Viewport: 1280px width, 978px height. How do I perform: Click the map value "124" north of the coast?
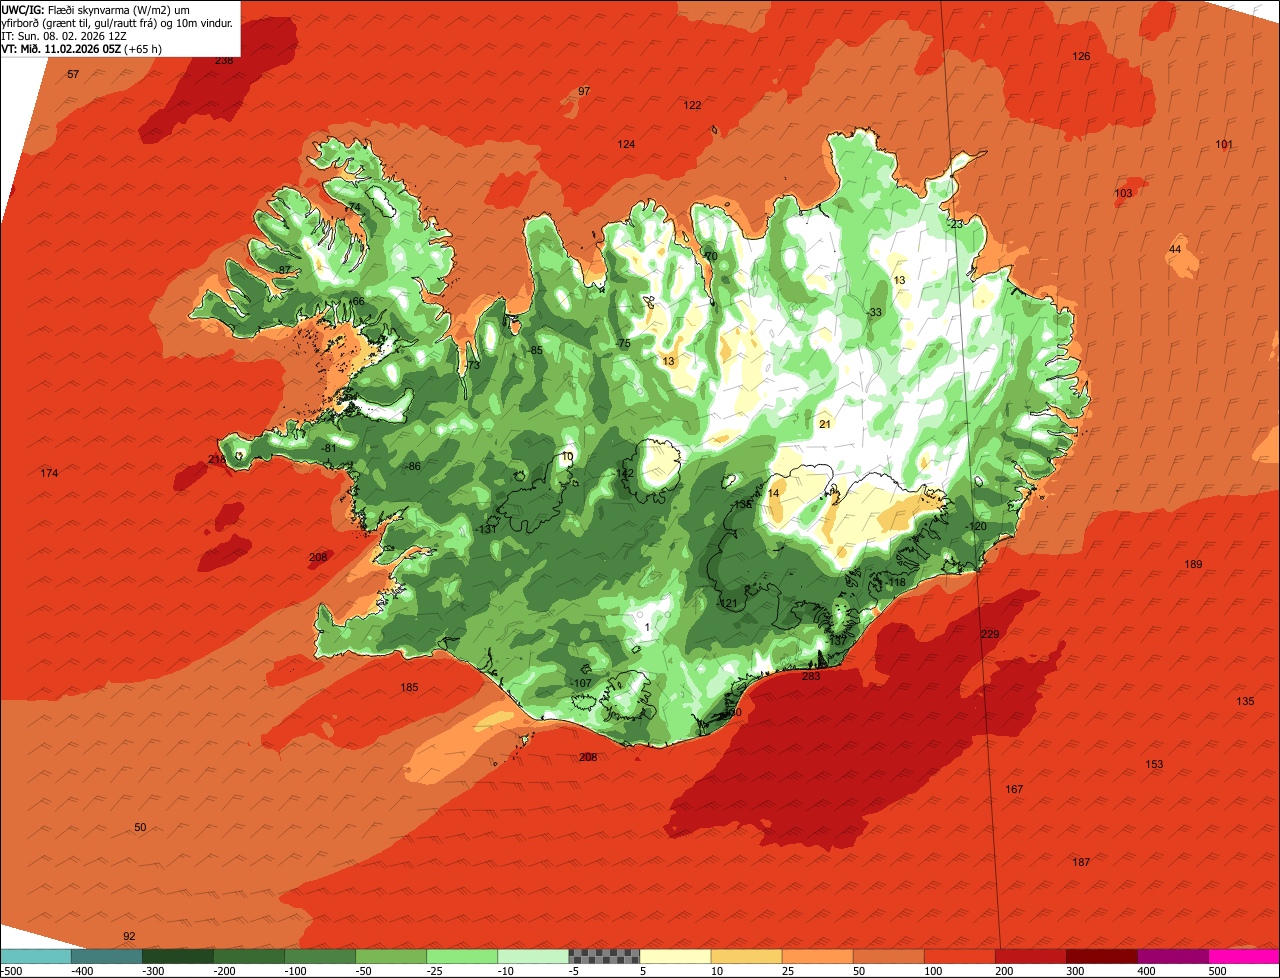coord(626,145)
